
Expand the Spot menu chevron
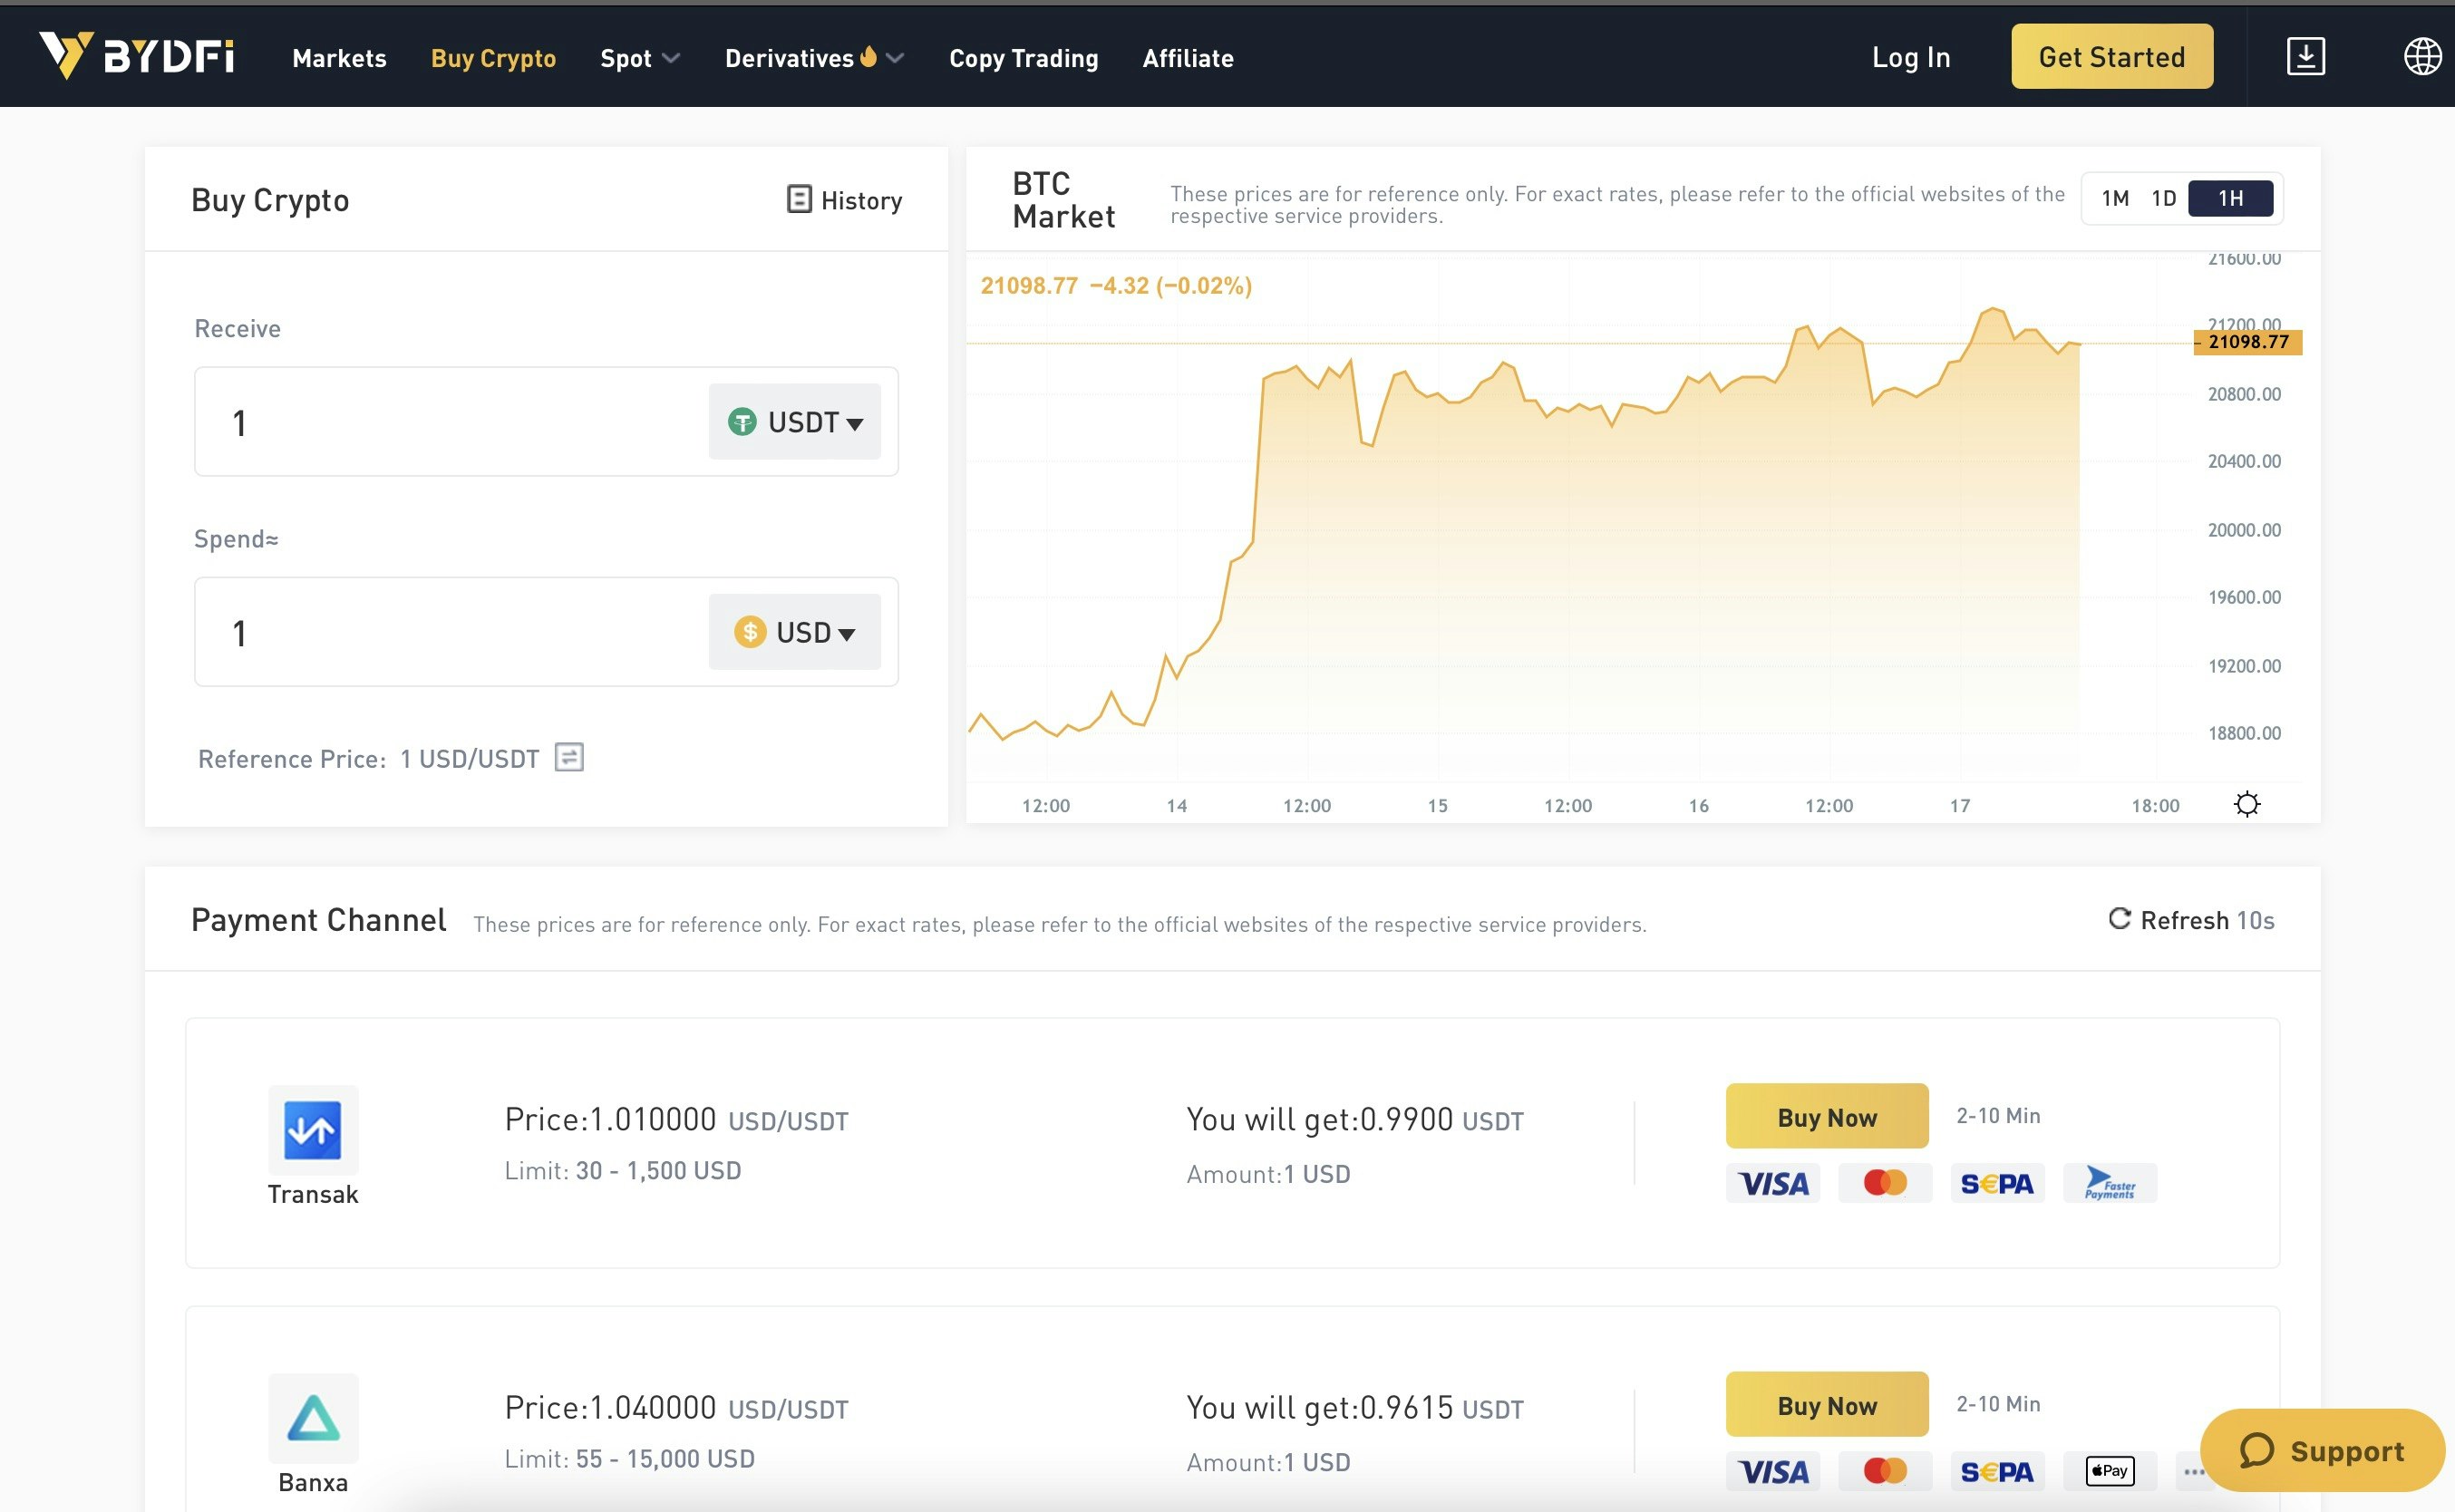(x=671, y=58)
